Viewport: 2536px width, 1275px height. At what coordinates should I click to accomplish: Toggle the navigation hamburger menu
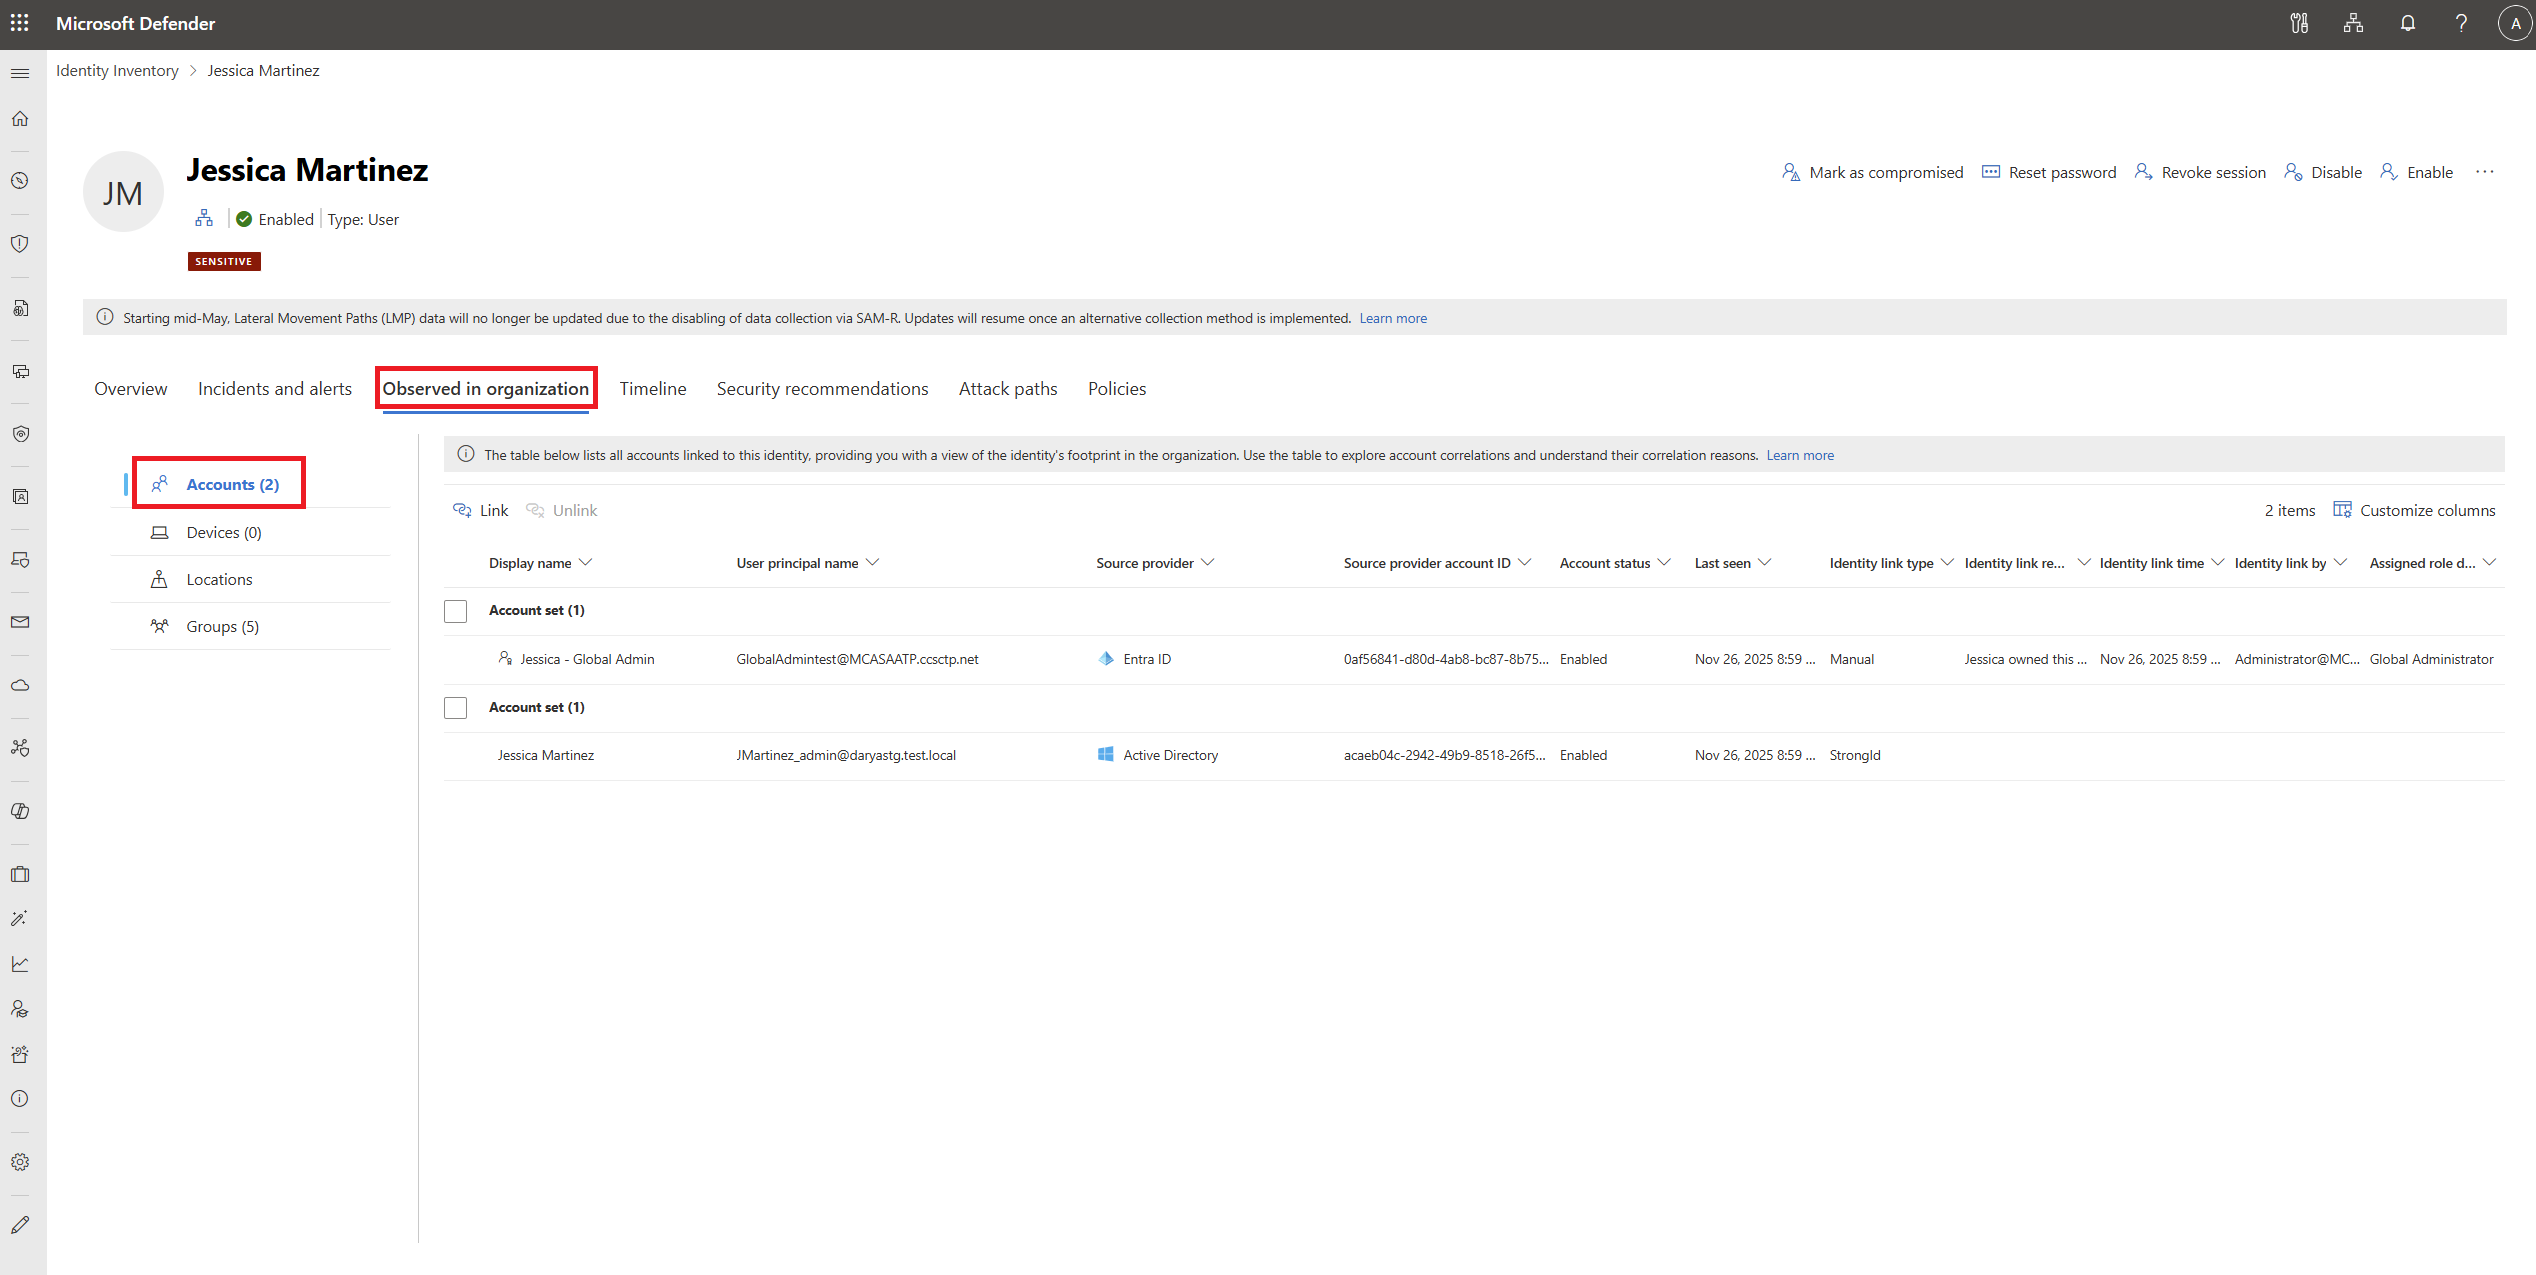pos(20,73)
